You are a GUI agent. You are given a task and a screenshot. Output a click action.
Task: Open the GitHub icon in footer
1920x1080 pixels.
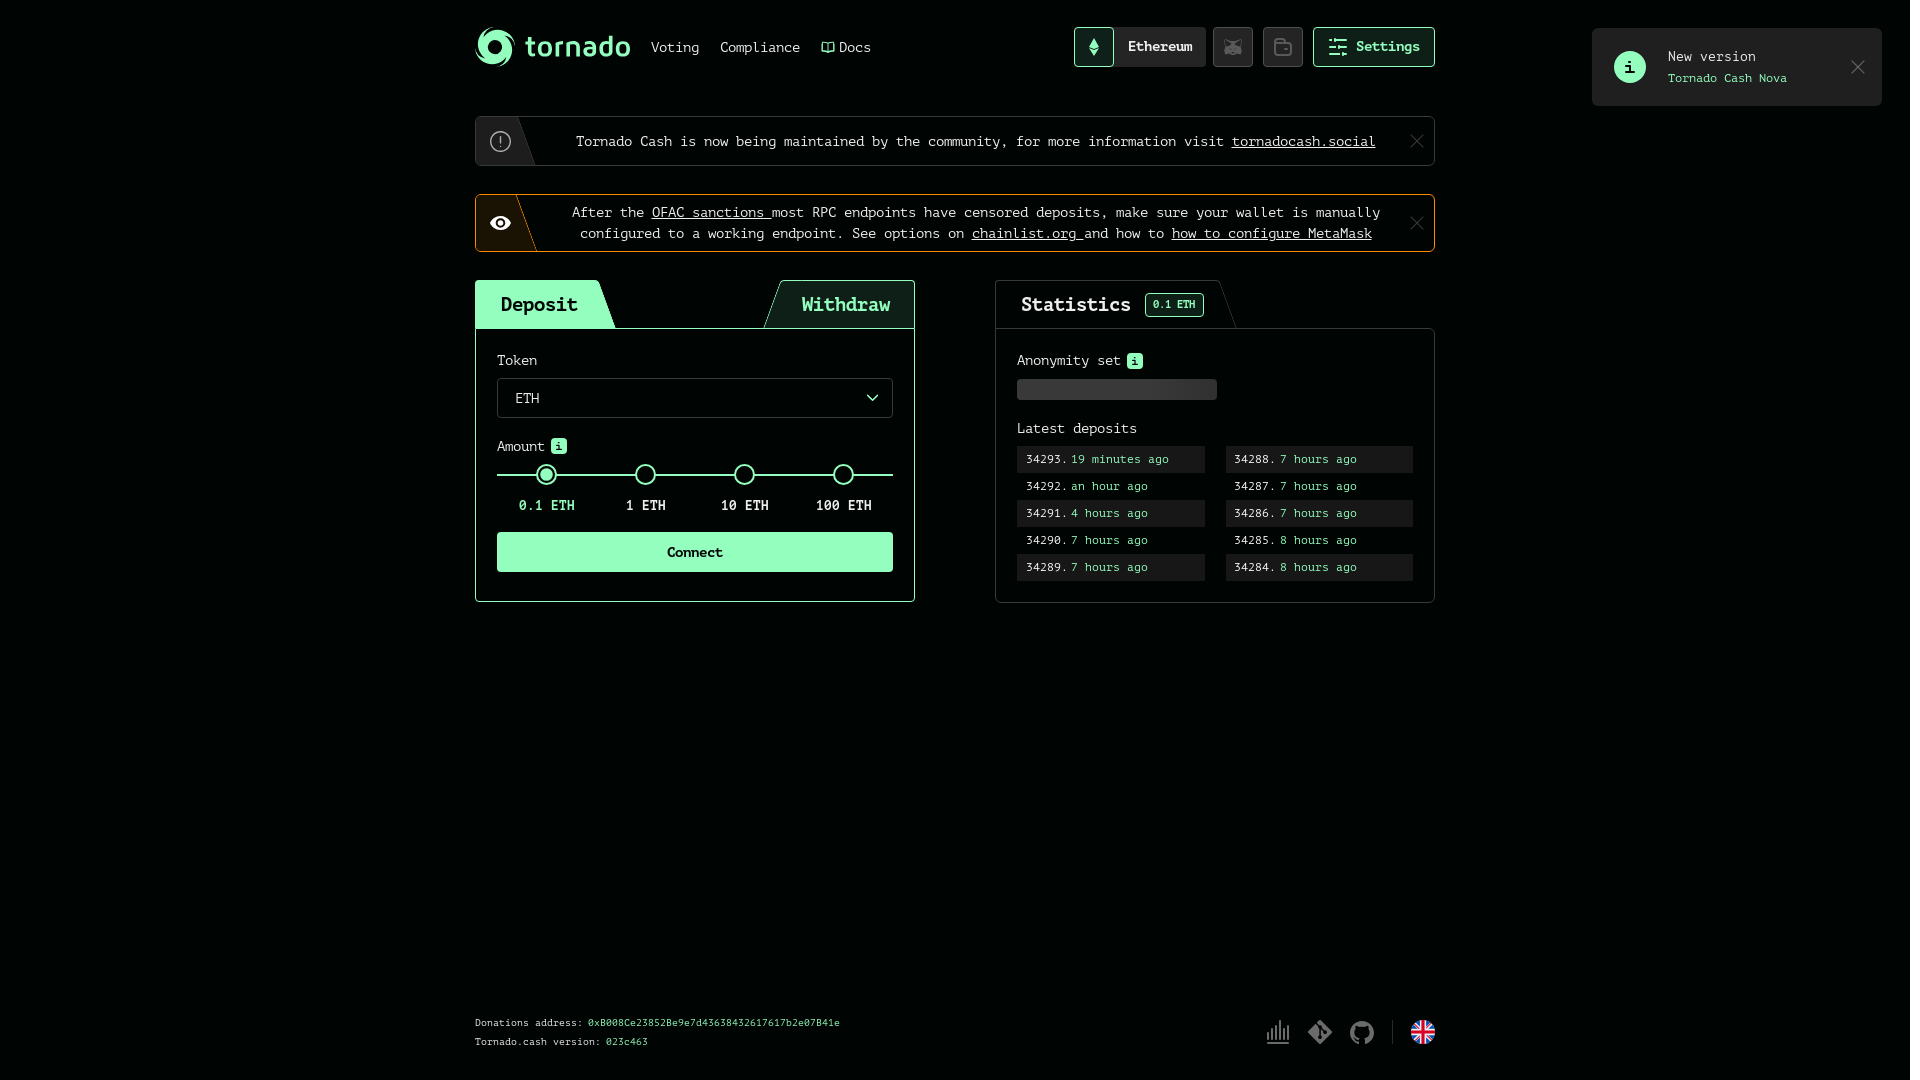click(1361, 1032)
